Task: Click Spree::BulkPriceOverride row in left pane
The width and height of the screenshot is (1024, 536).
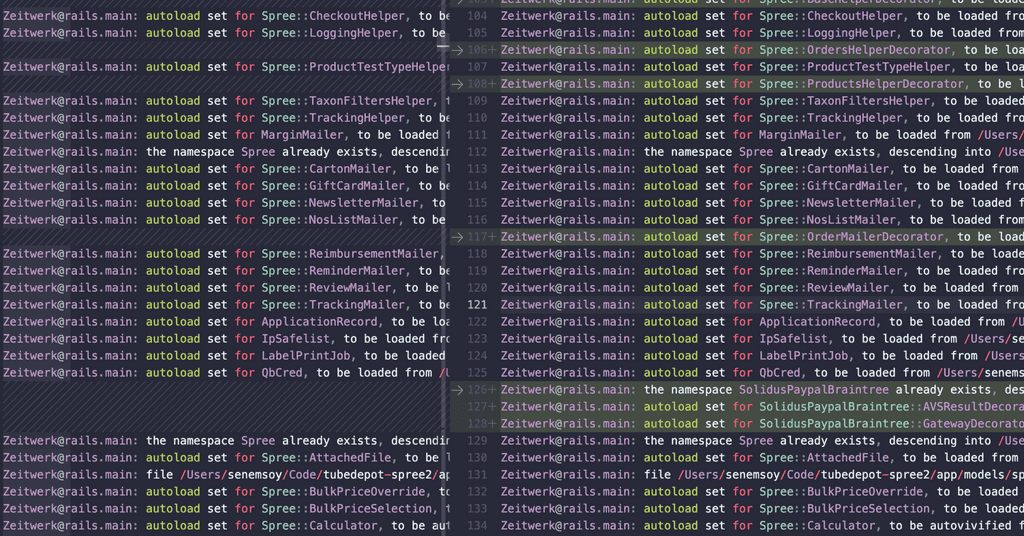Action: pos(225,492)
